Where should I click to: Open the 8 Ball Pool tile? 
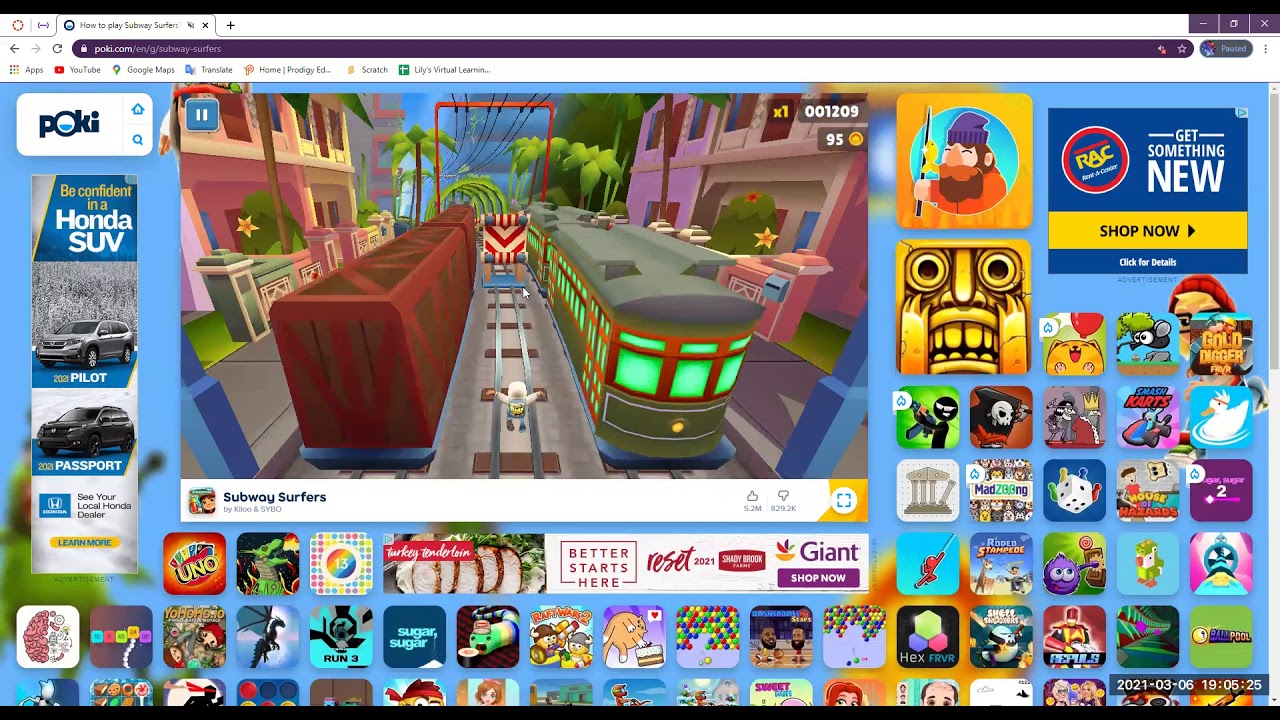pos(1221,637)
